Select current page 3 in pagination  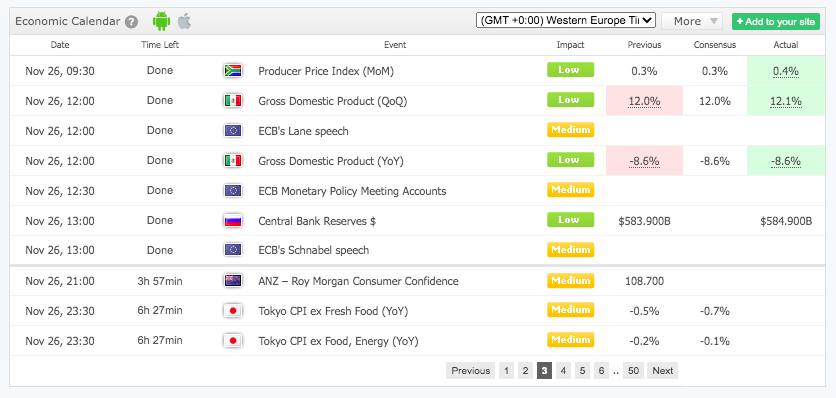coord(544,370)
